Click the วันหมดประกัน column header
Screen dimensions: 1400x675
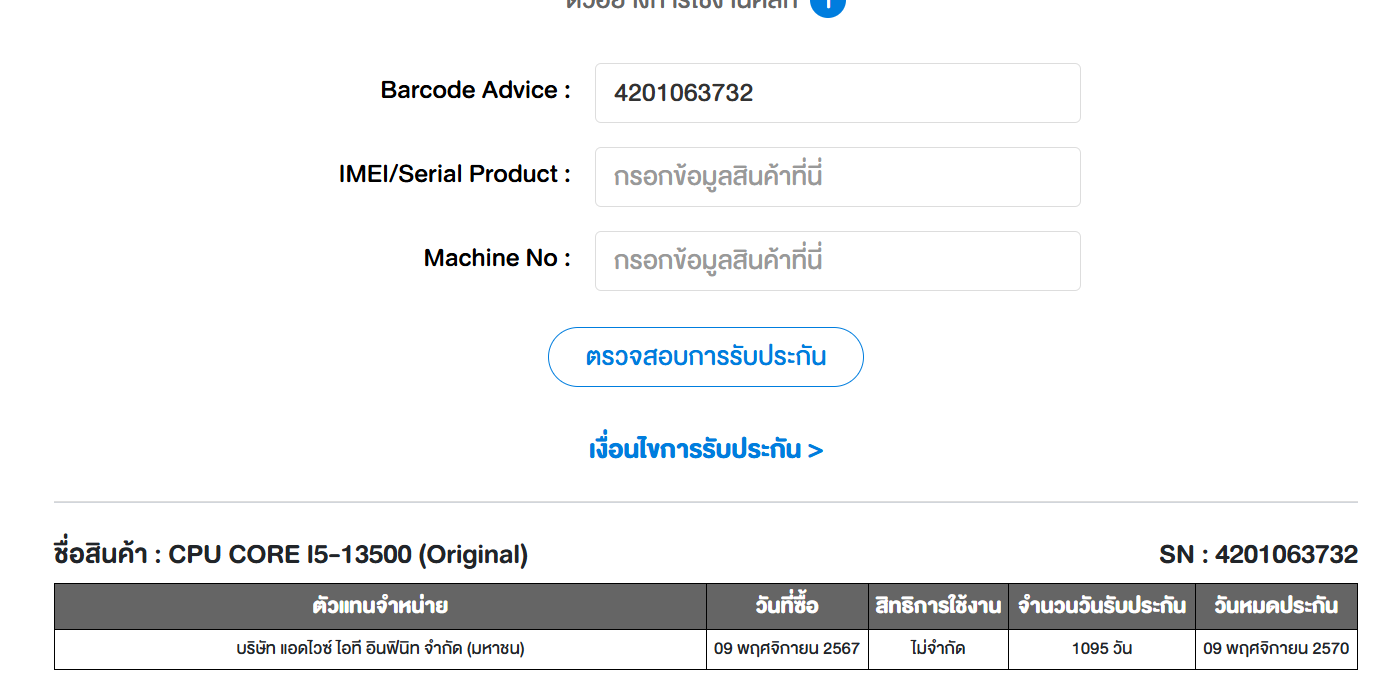tap(1276, 606)
